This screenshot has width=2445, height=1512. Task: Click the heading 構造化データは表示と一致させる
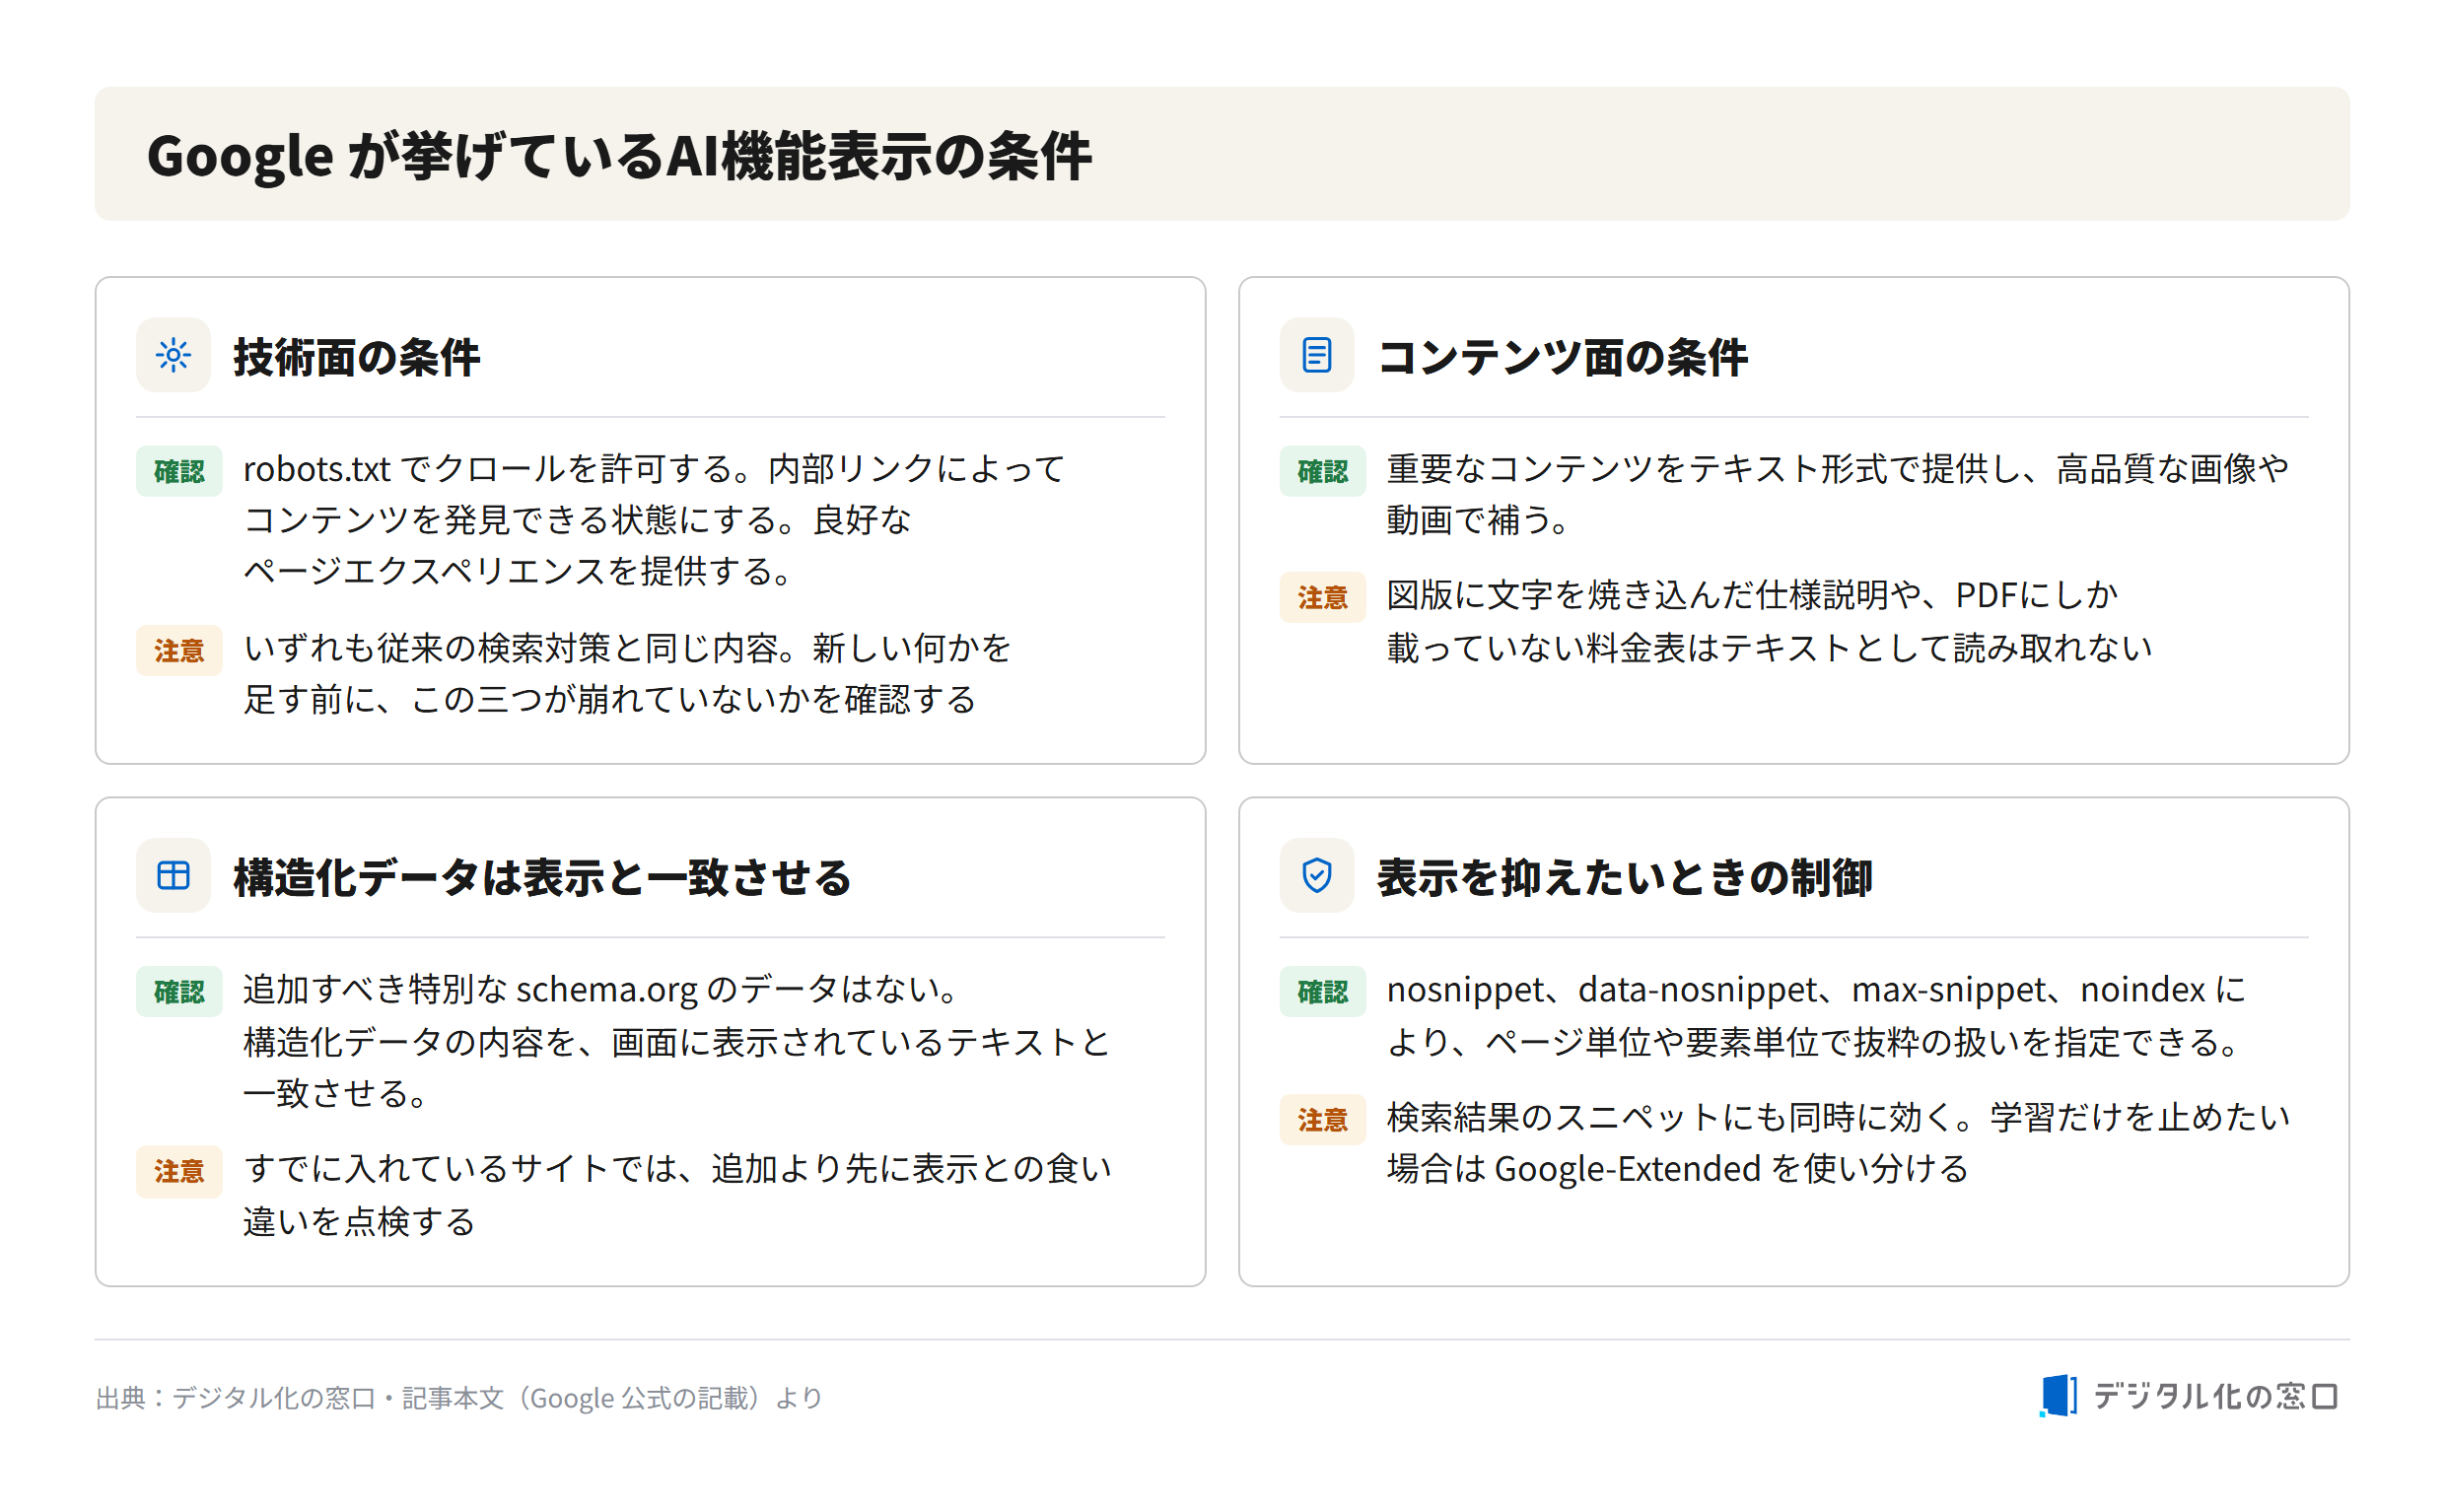542,877
